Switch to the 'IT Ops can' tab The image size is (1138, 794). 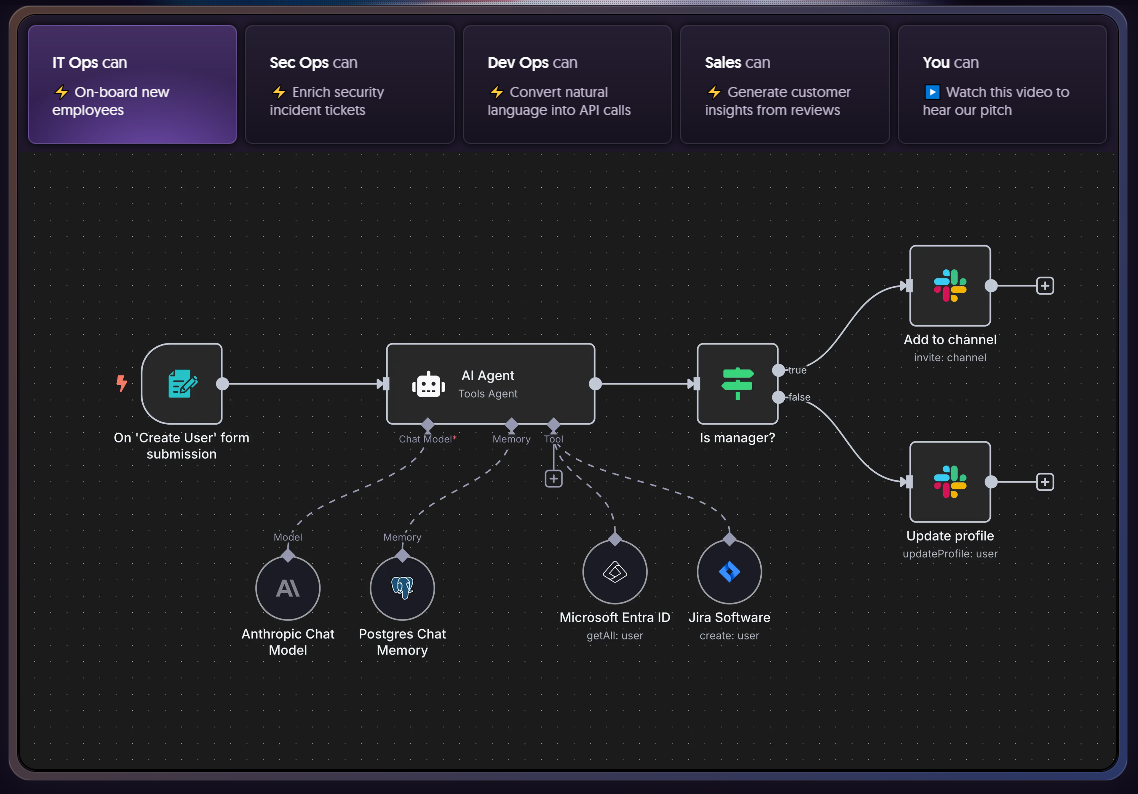pos(132,85)
